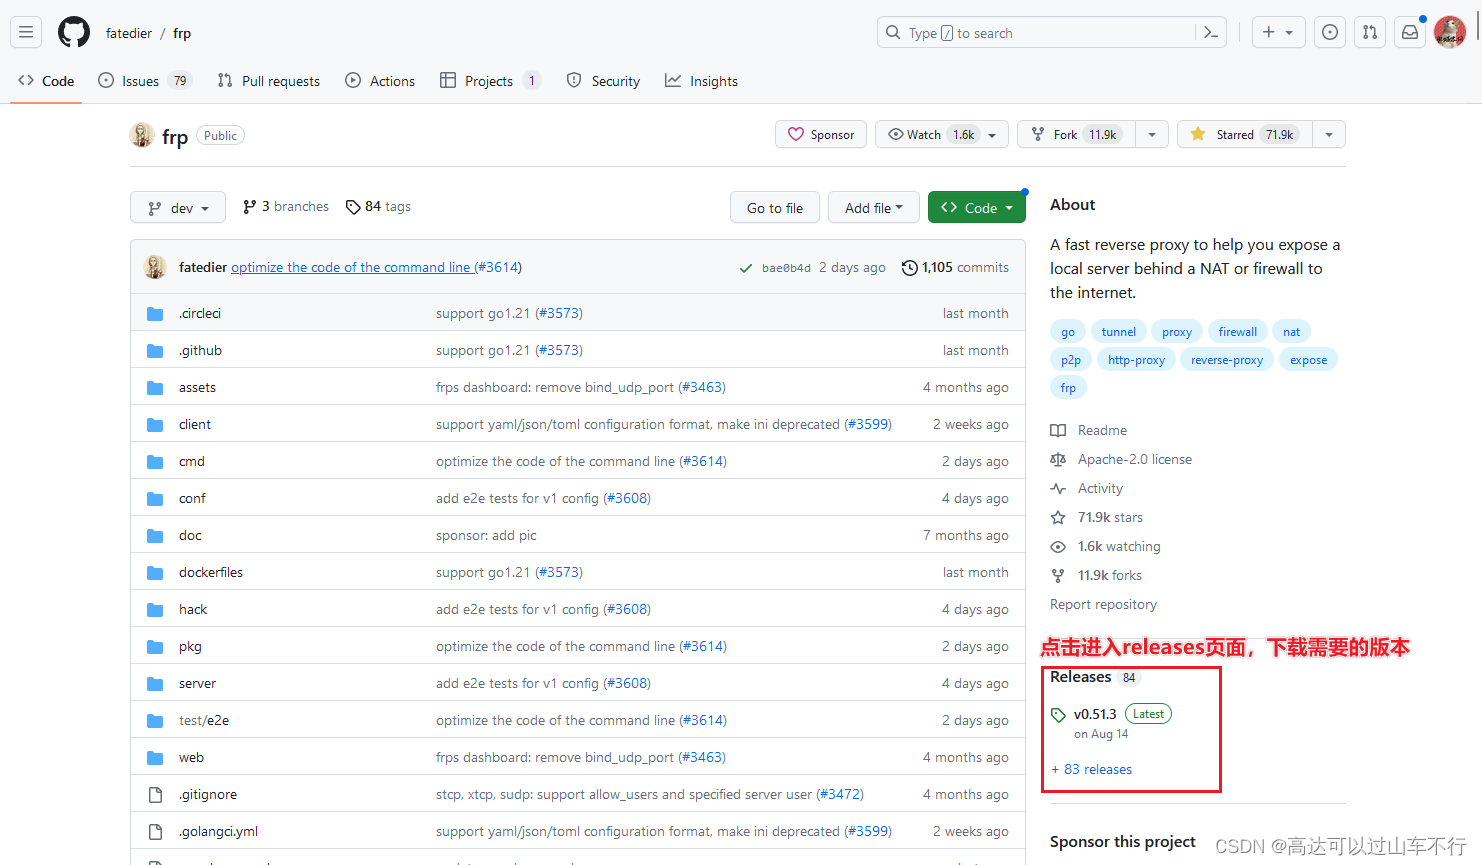Open the .circleci folder
Screen dimensions: 1482x865
coord(200,313)
